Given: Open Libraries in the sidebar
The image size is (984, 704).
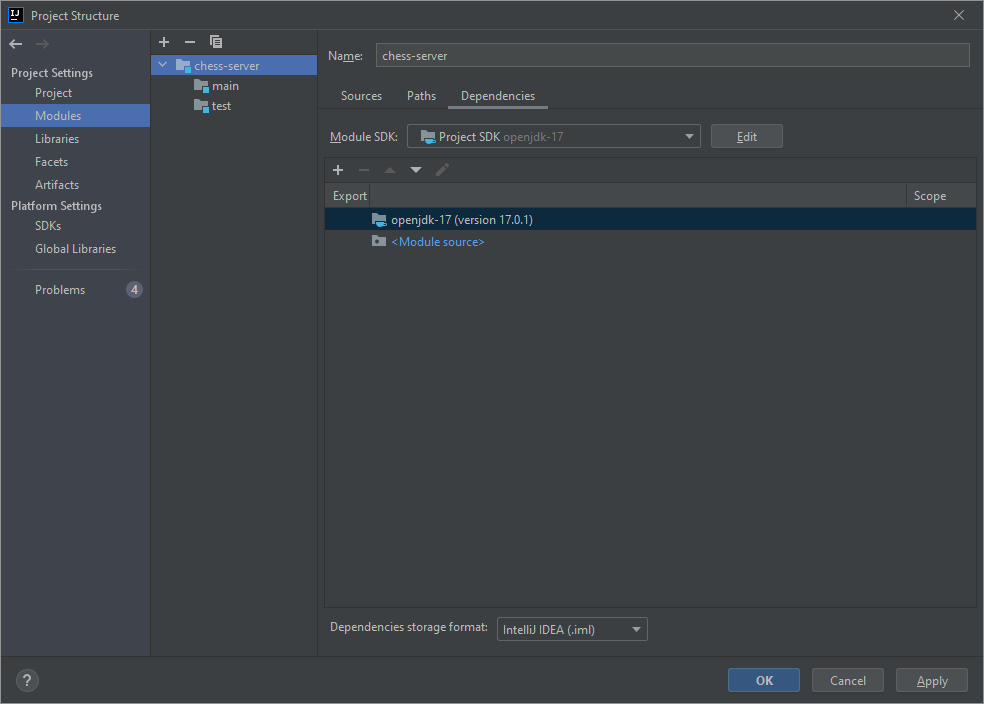Looking at the screenshot, I should 56,139.
